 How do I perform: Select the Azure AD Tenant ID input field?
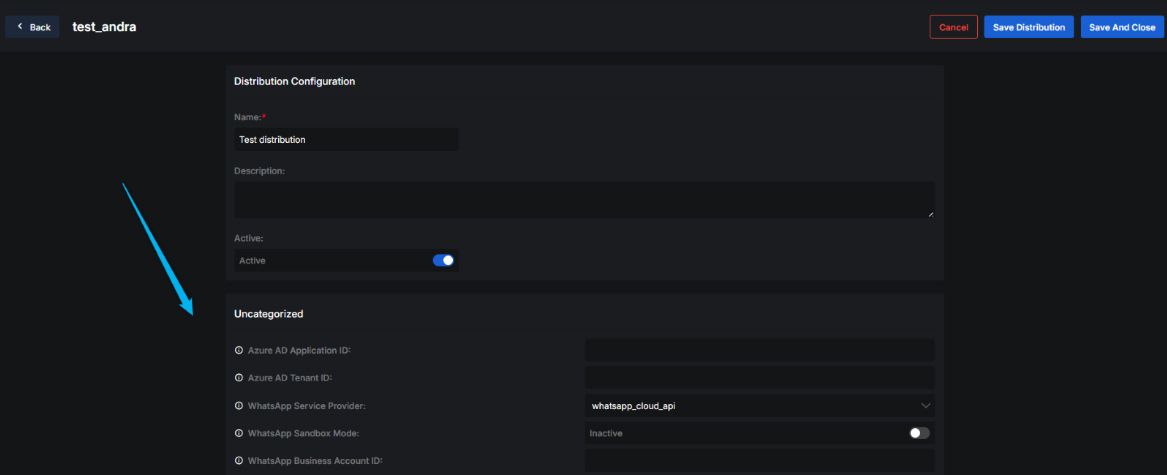[x=760, y=378]
